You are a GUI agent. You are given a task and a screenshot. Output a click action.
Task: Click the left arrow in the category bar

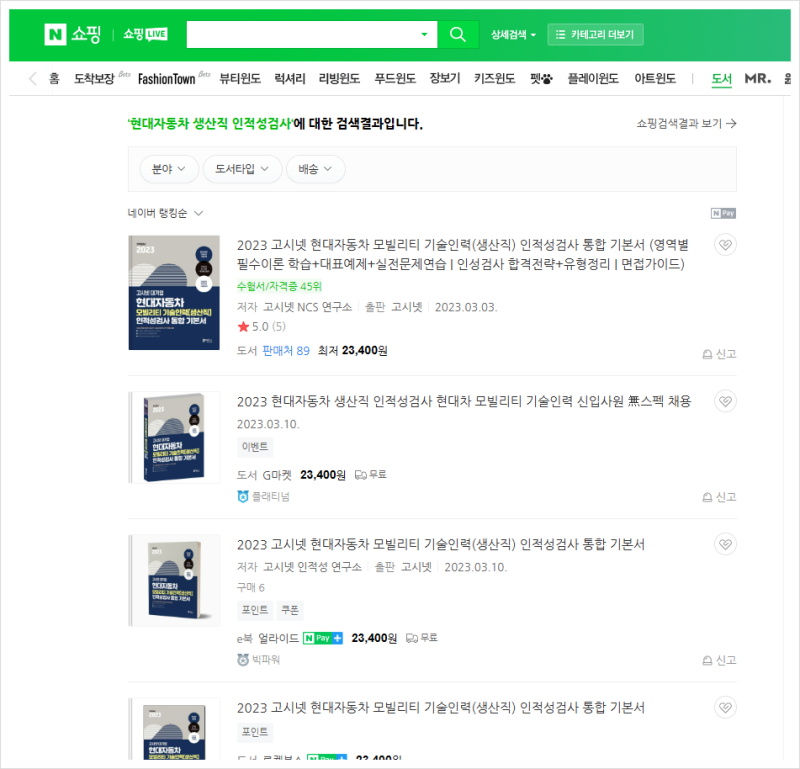[33, 79]
